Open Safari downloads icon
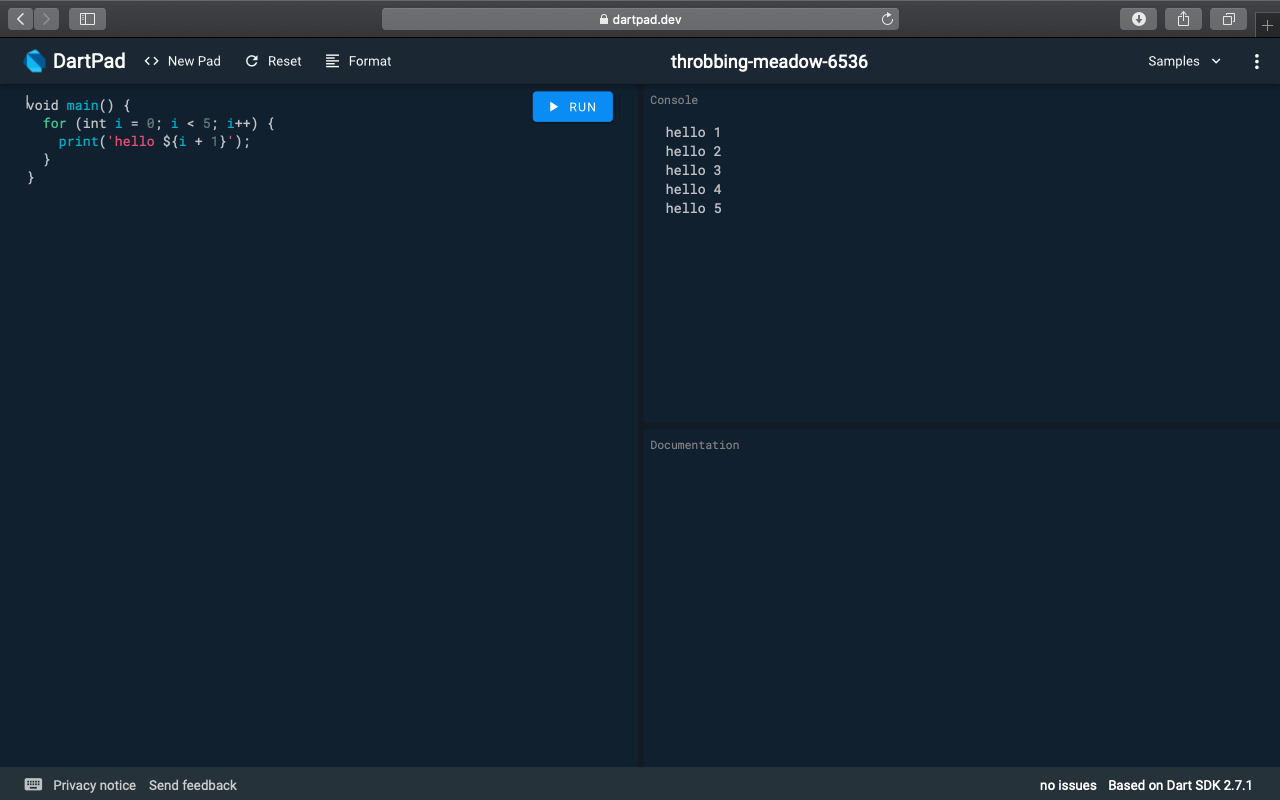The height and width of the screenshot is (800, 1280). (1138, 19)
